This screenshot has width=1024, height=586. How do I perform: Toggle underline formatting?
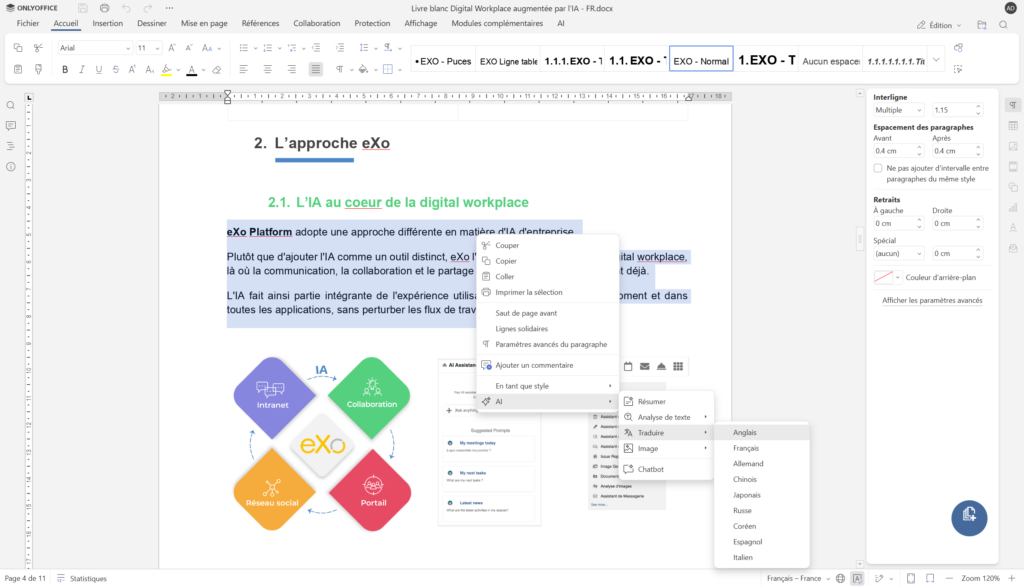(98, 70)
